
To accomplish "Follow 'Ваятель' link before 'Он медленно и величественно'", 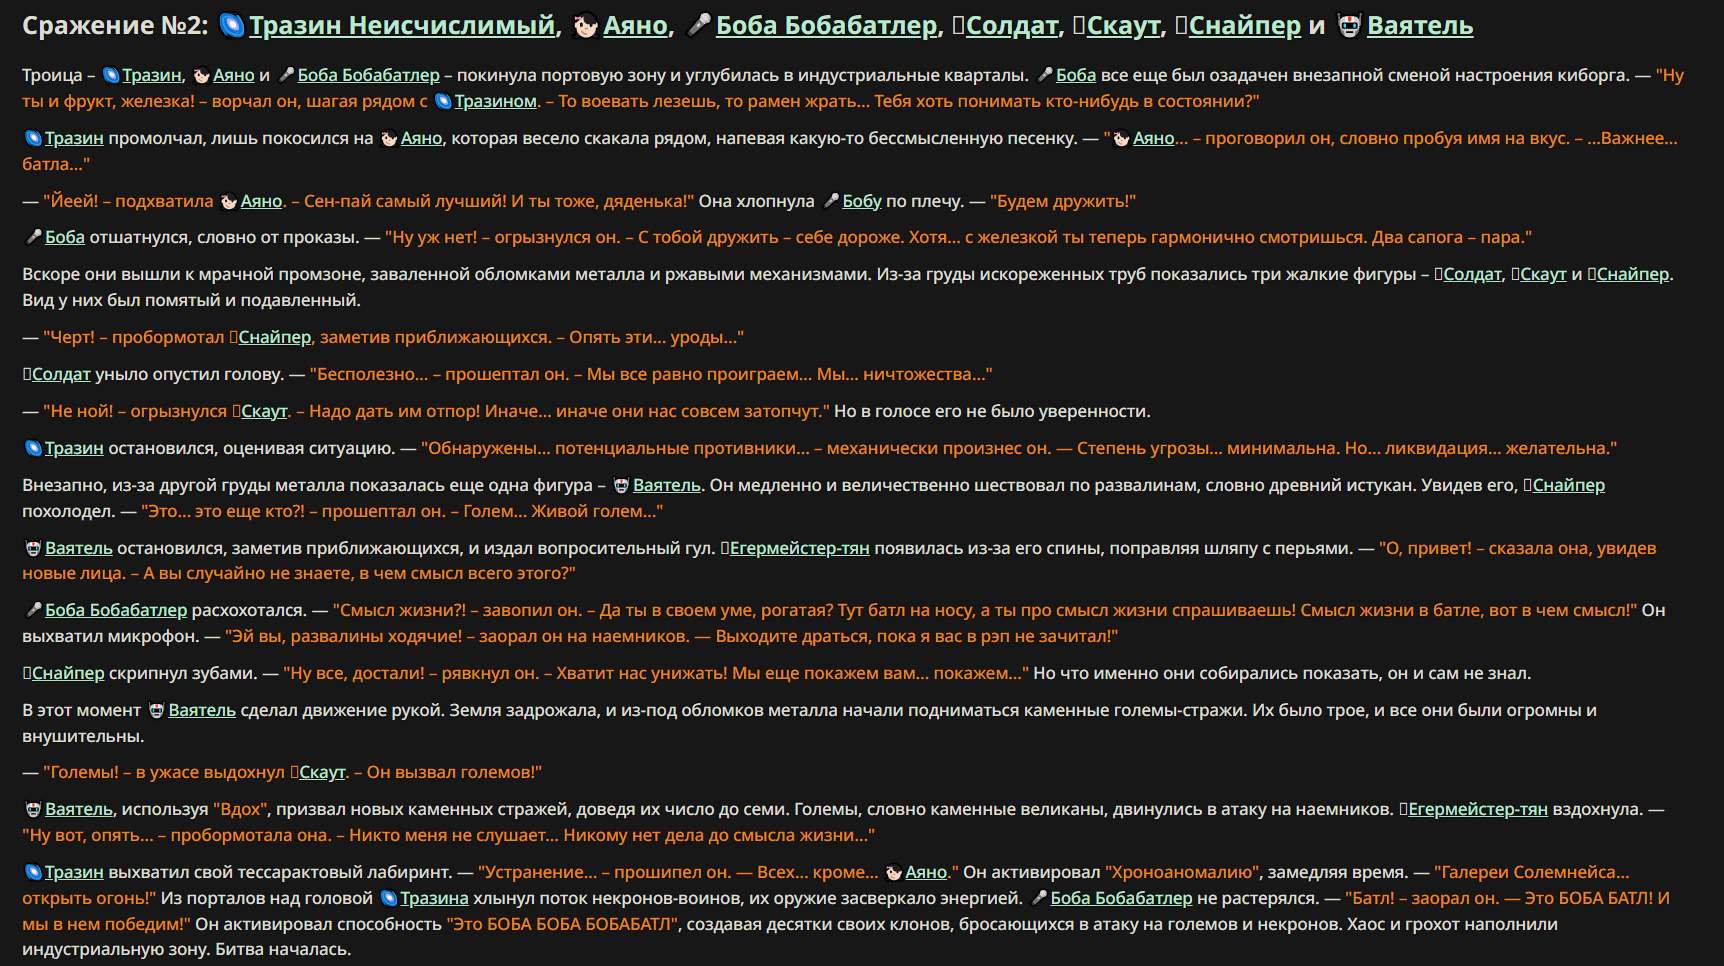I will click(667, 485).
